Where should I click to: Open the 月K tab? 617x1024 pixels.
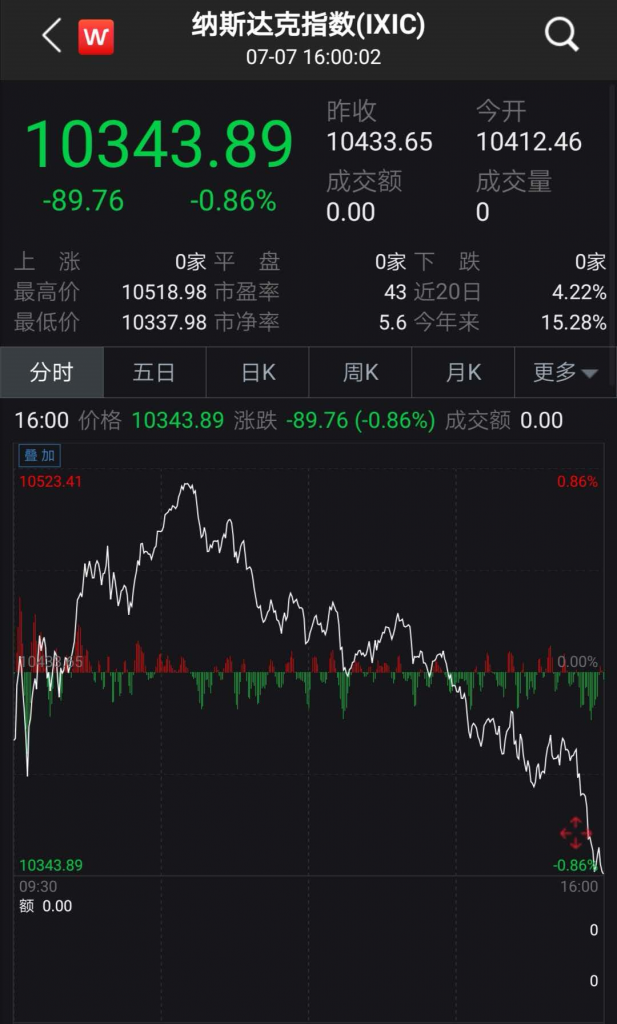(x=463, y=372)
